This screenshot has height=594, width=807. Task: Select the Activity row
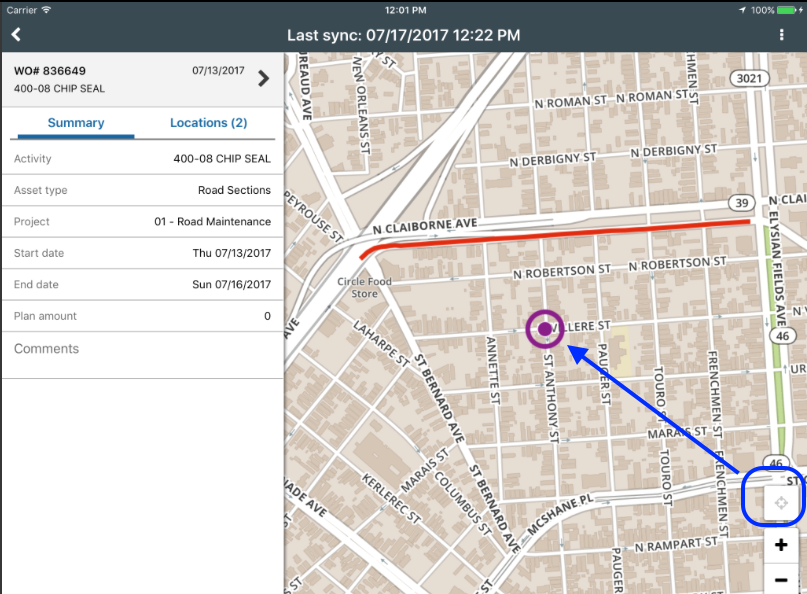click(x=142, y=159)
